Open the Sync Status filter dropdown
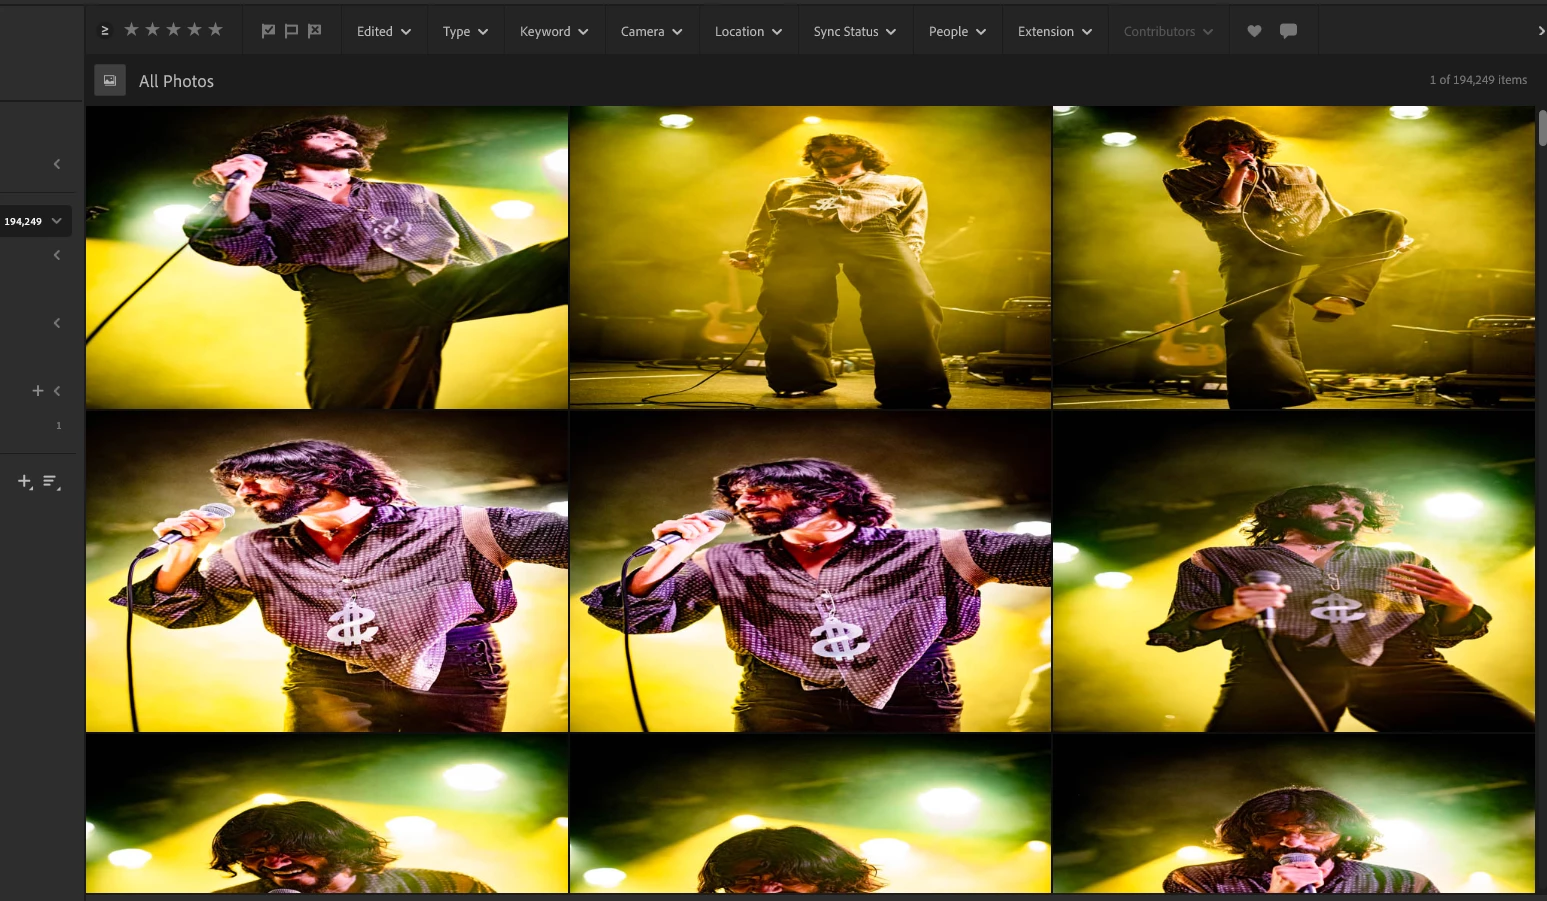Screen dimensions: 1547x901 tap(855, 31)
